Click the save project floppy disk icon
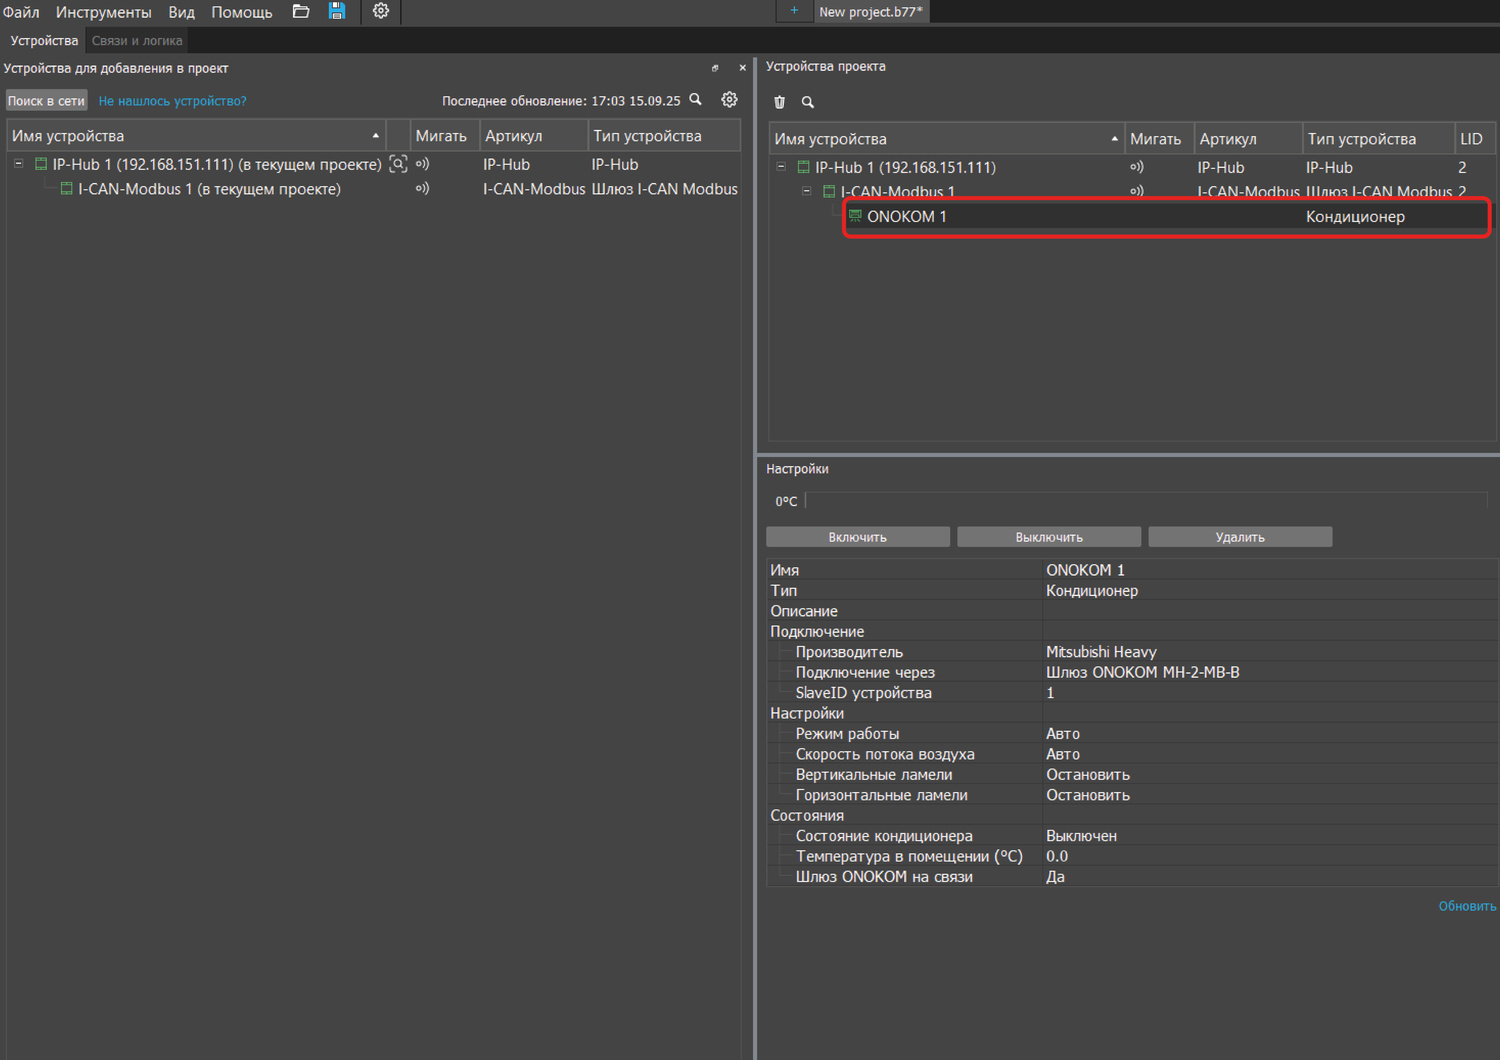Image resolution: width=1500 pixels, height=1060 pixels. (x=337, y=12)
